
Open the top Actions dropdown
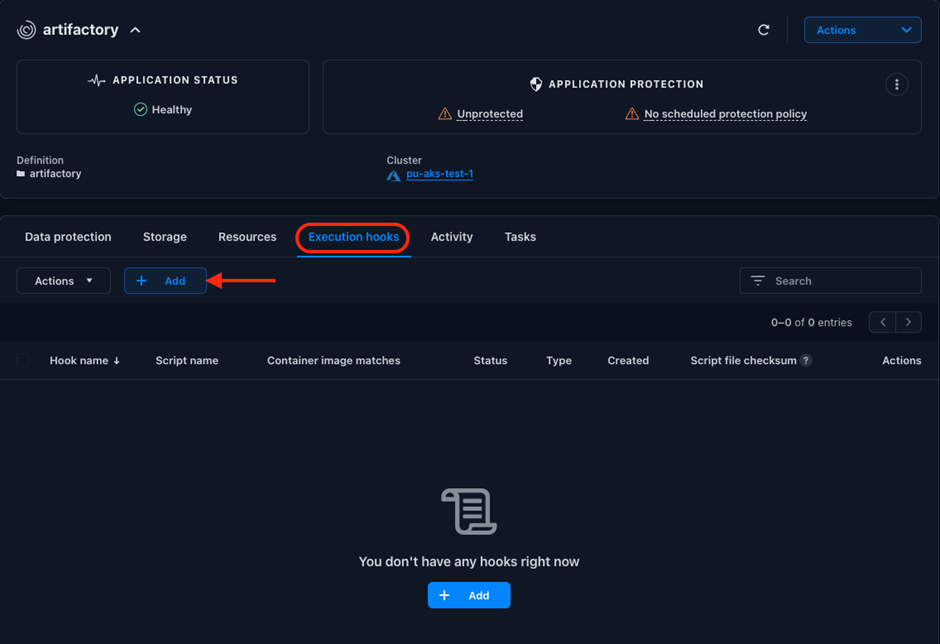tap(863, 30)
